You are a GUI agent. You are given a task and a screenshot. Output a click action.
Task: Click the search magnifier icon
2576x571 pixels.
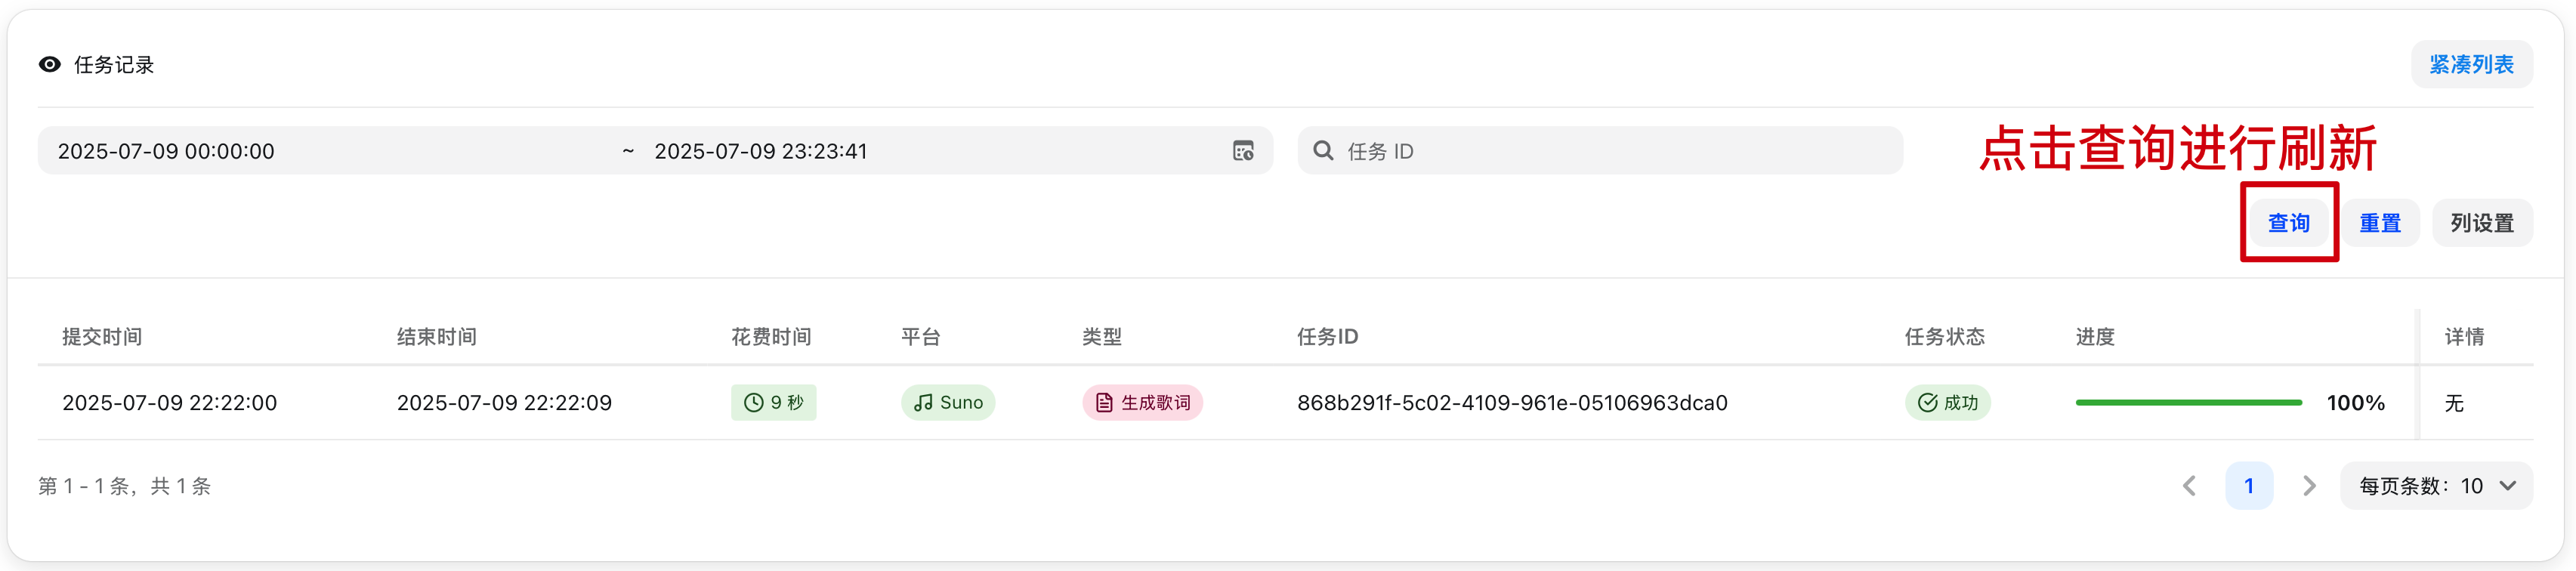1323,151
